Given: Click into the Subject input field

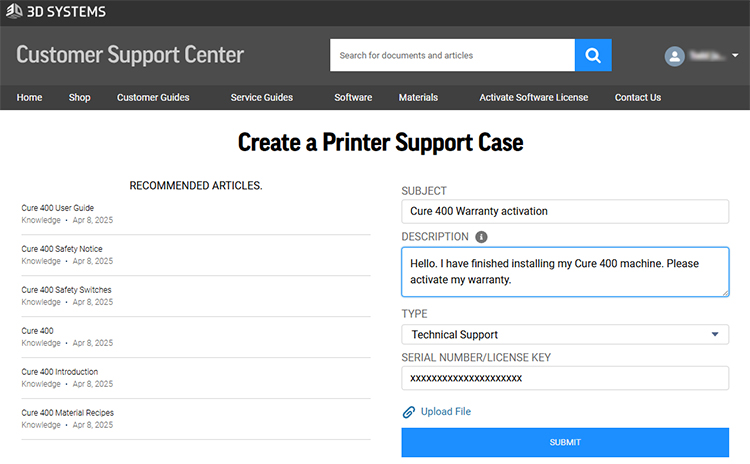Looking at the screenshot, I should tap(564, 211).
